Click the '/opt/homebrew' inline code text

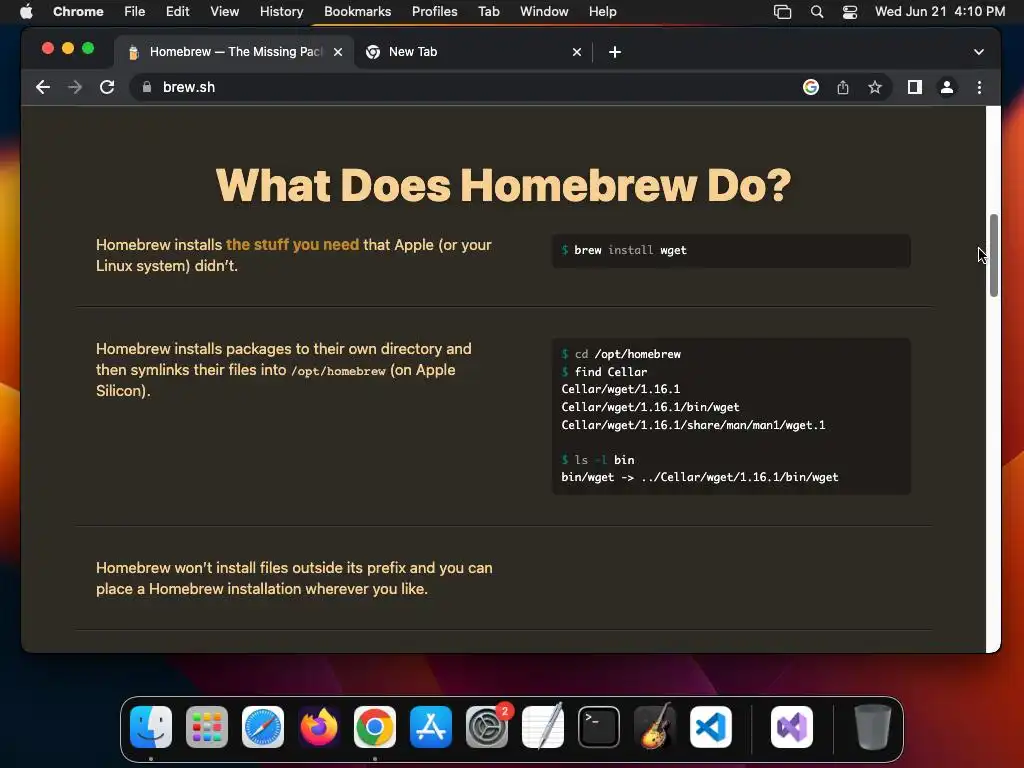338,371
